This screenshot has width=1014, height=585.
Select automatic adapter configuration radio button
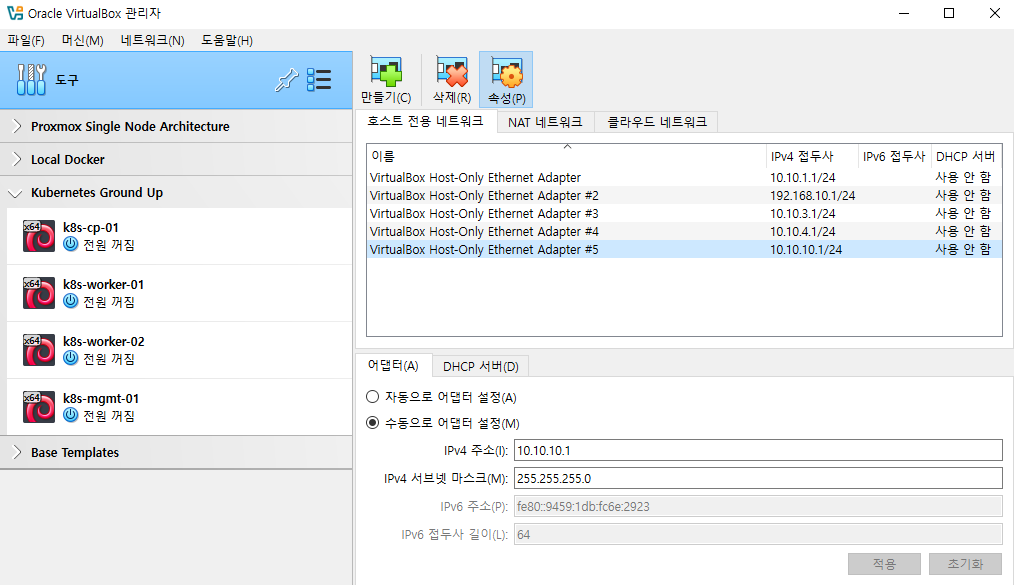(372, 397)
